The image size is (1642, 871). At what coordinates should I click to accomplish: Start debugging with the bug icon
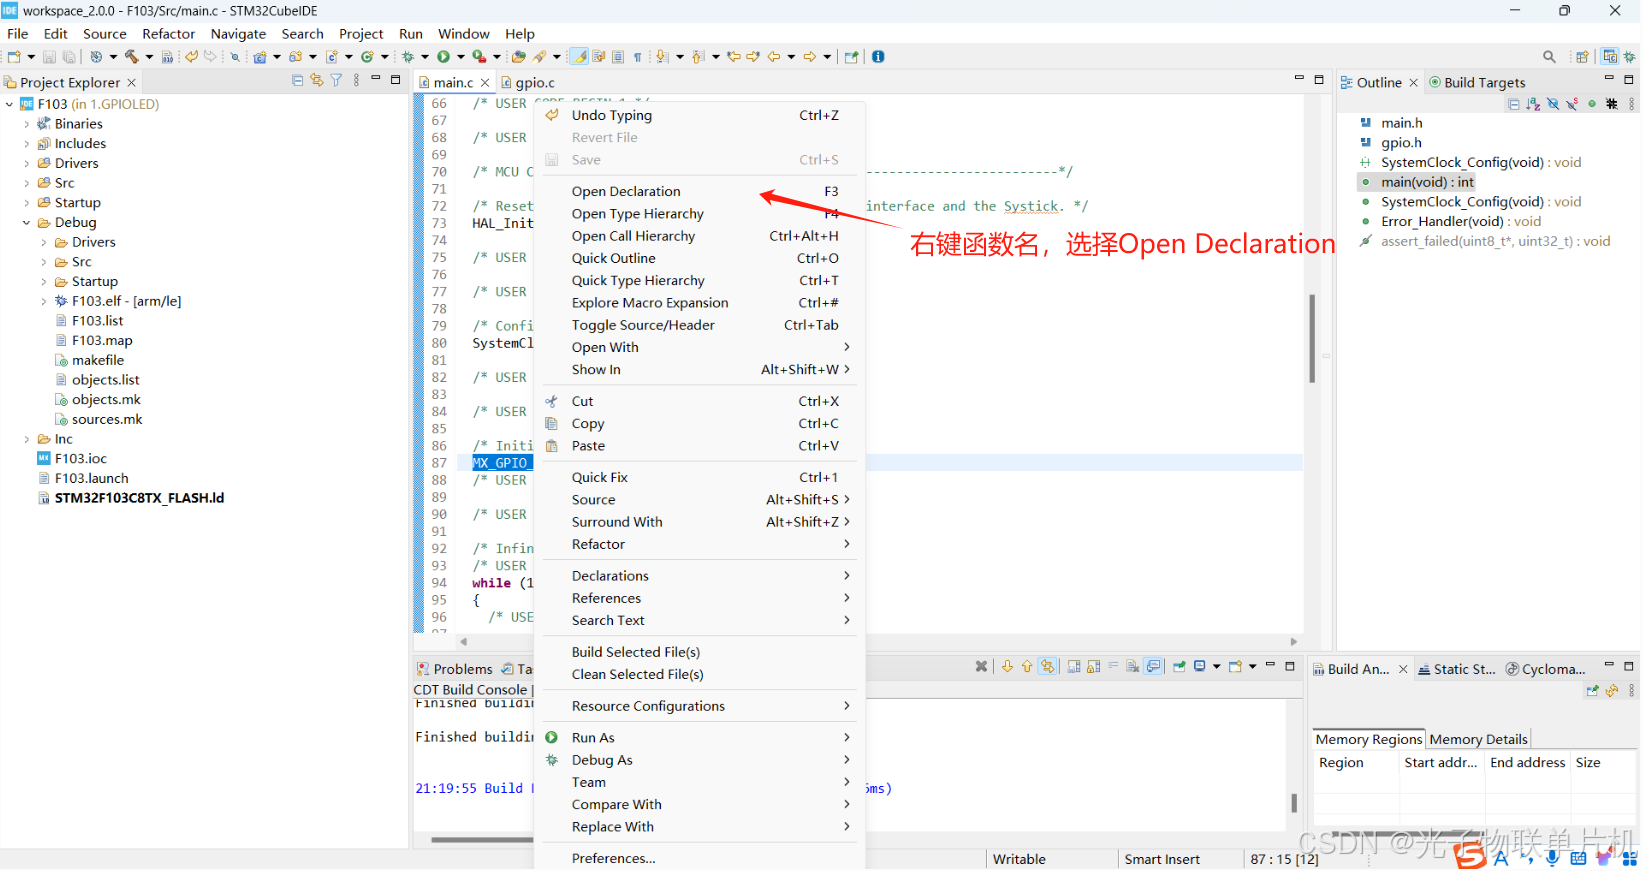click(x=408, y=57)
